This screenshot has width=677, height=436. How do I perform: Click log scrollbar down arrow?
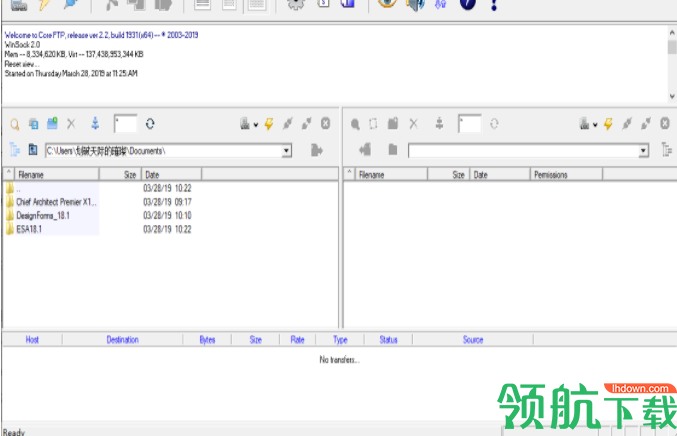(672, 96)
